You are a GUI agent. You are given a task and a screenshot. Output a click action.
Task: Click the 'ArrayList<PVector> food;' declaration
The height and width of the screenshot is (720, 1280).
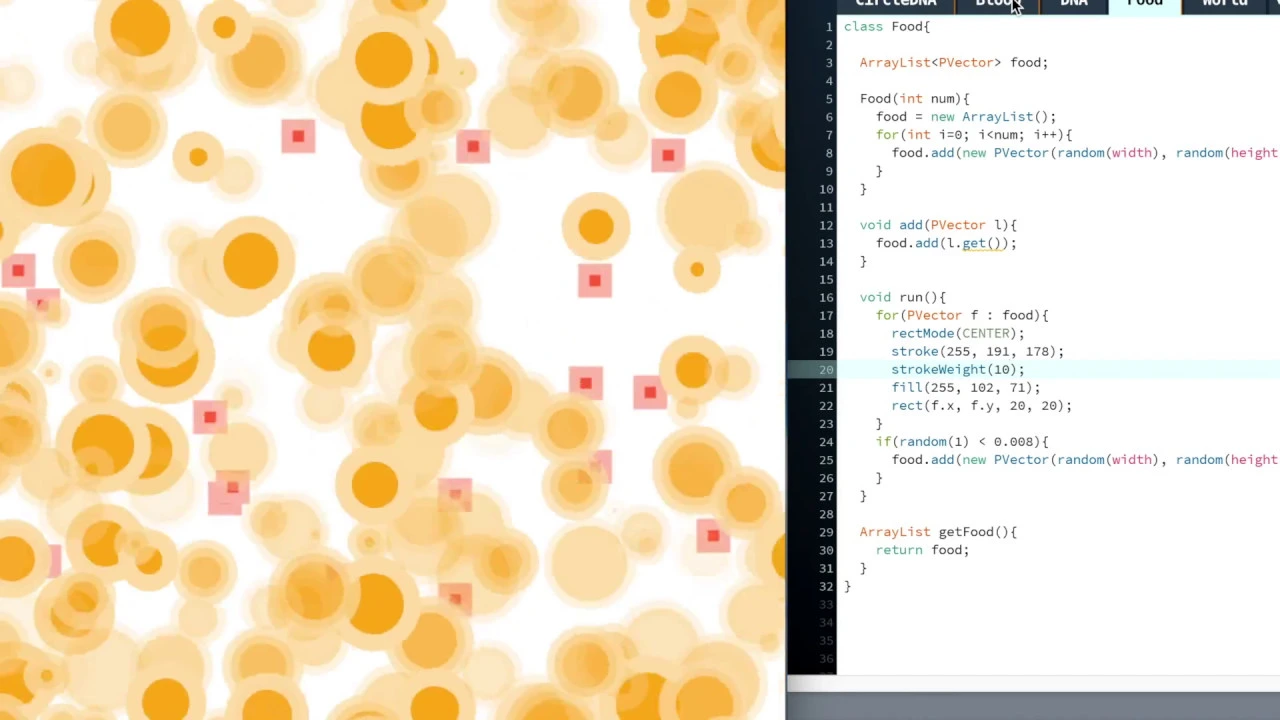click(x=953, y=62)
